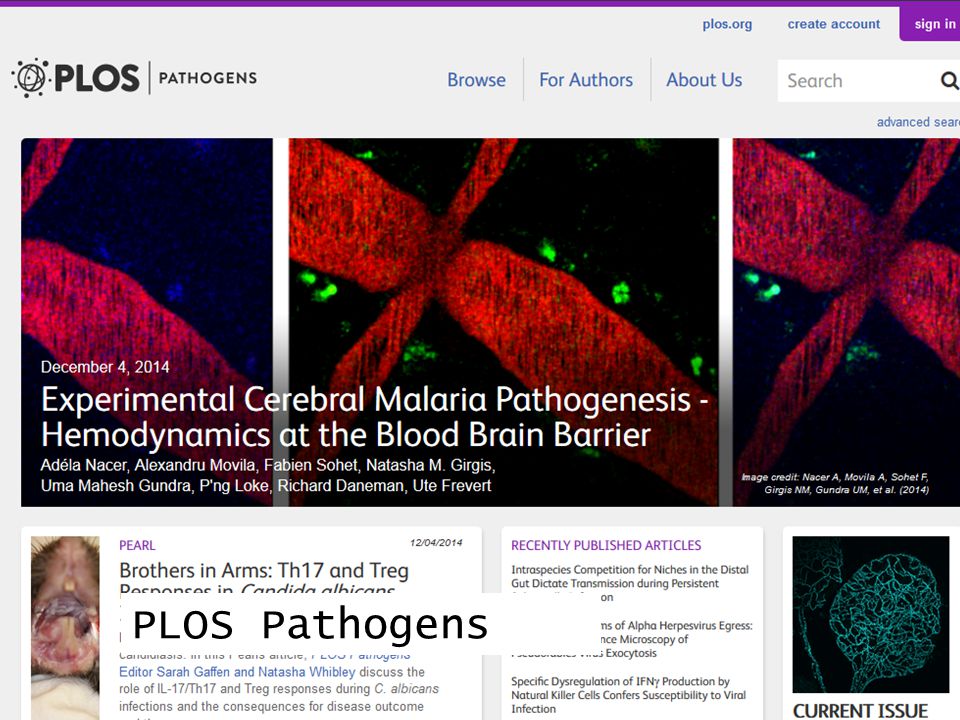This screenshot has height=720, width=960.
Task: Click the Recently Published Articles heading
Action: (606, 545)
